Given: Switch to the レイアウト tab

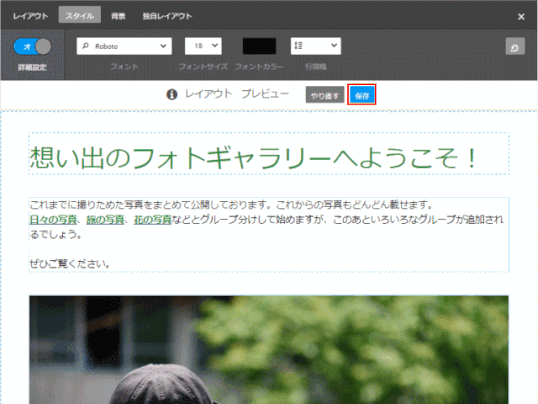Looking at the screenshot, I should 31,16.
